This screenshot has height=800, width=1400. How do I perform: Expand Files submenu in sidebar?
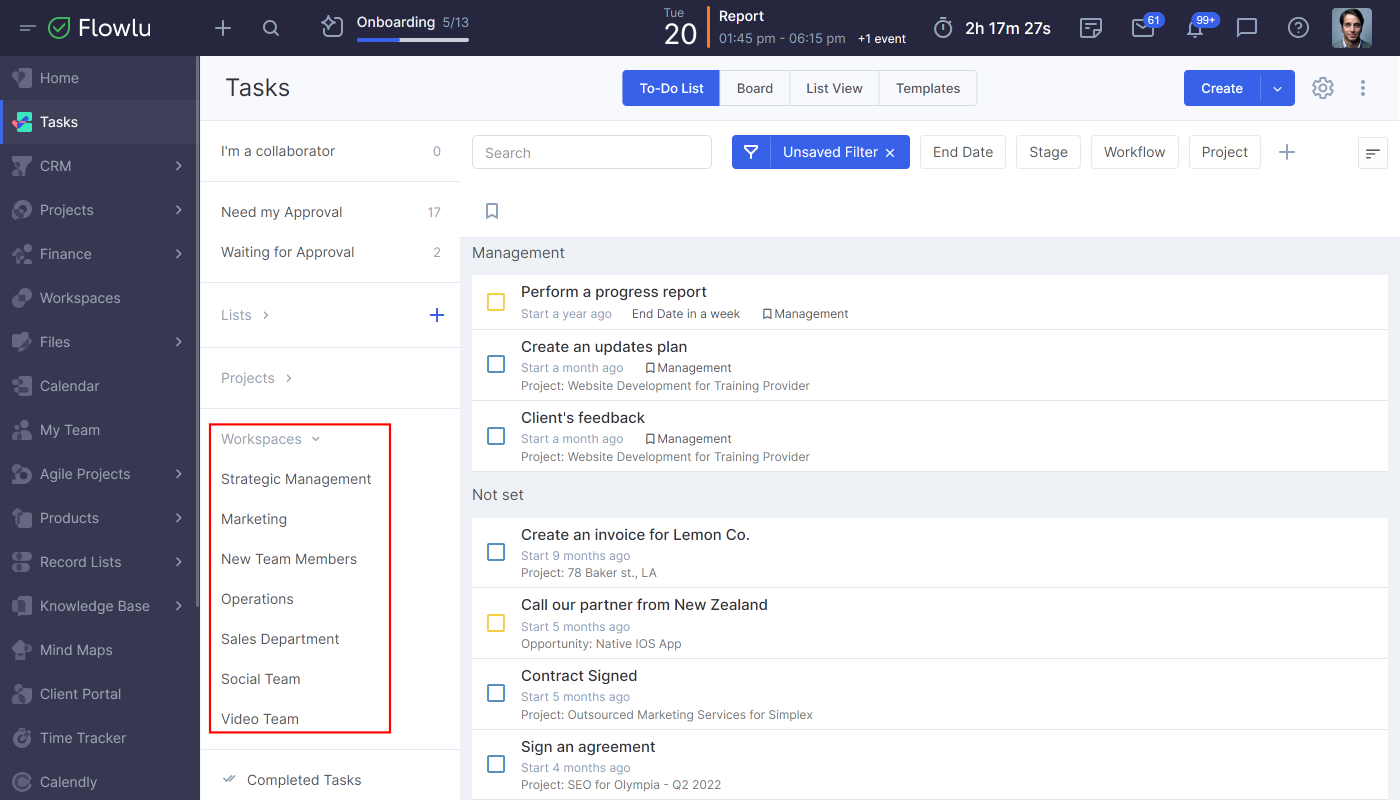coord(178,342)
